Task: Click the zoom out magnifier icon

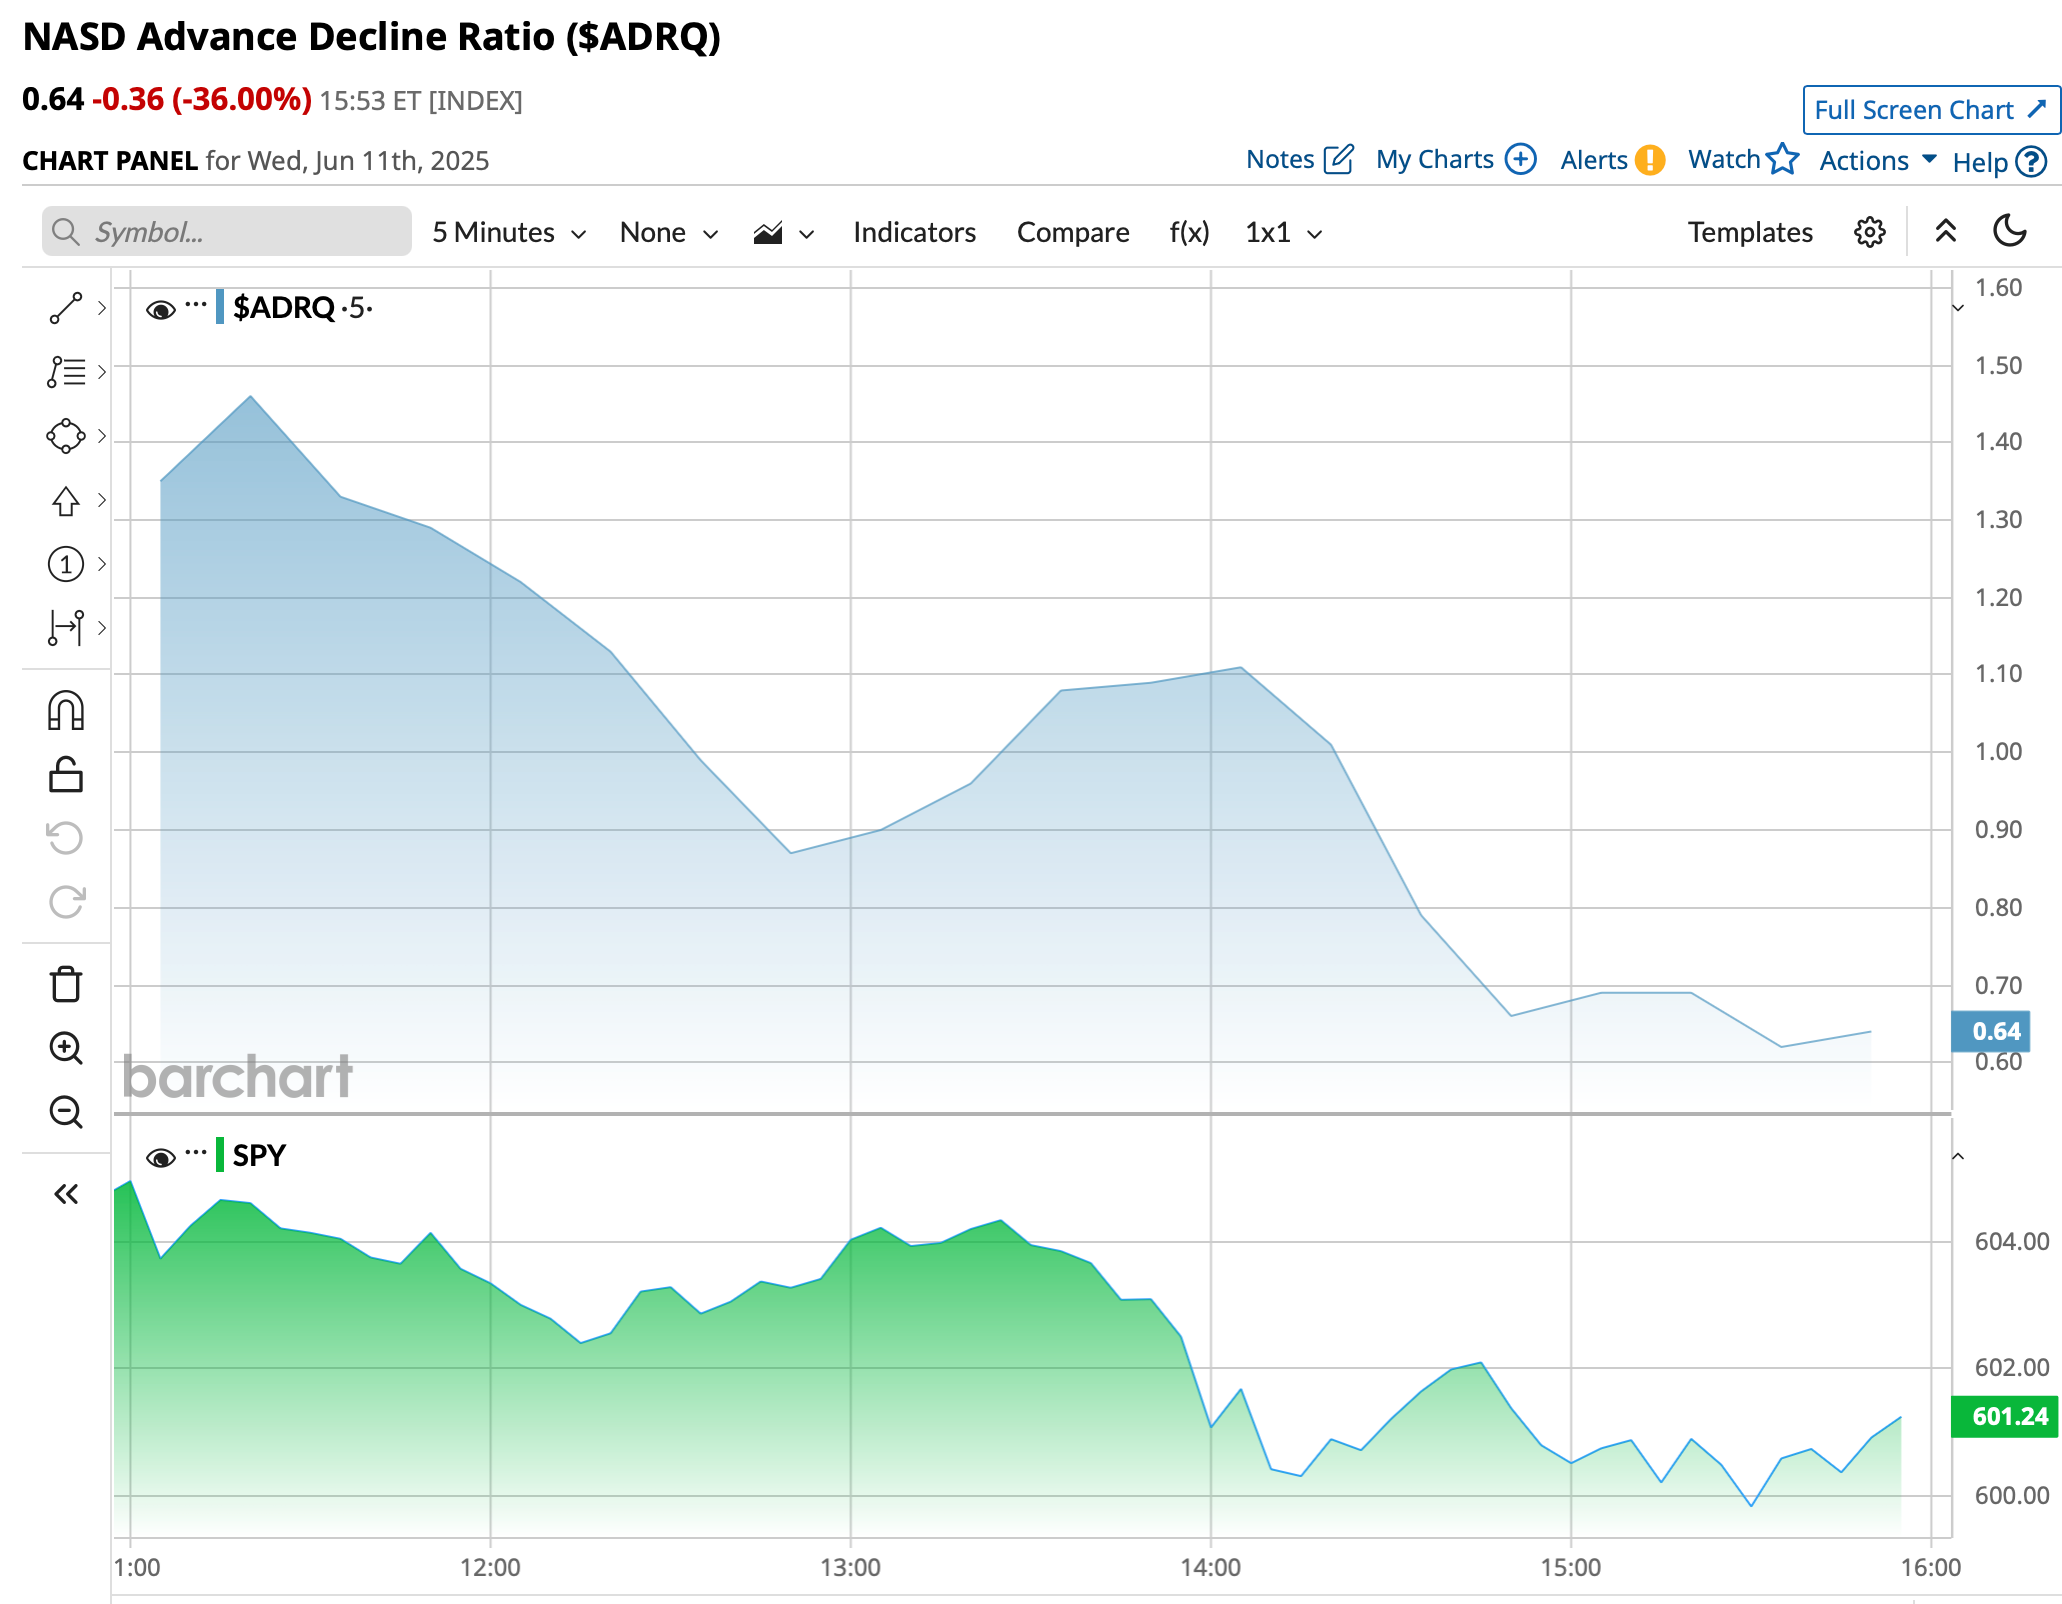Action: [x=66, y=1112]
